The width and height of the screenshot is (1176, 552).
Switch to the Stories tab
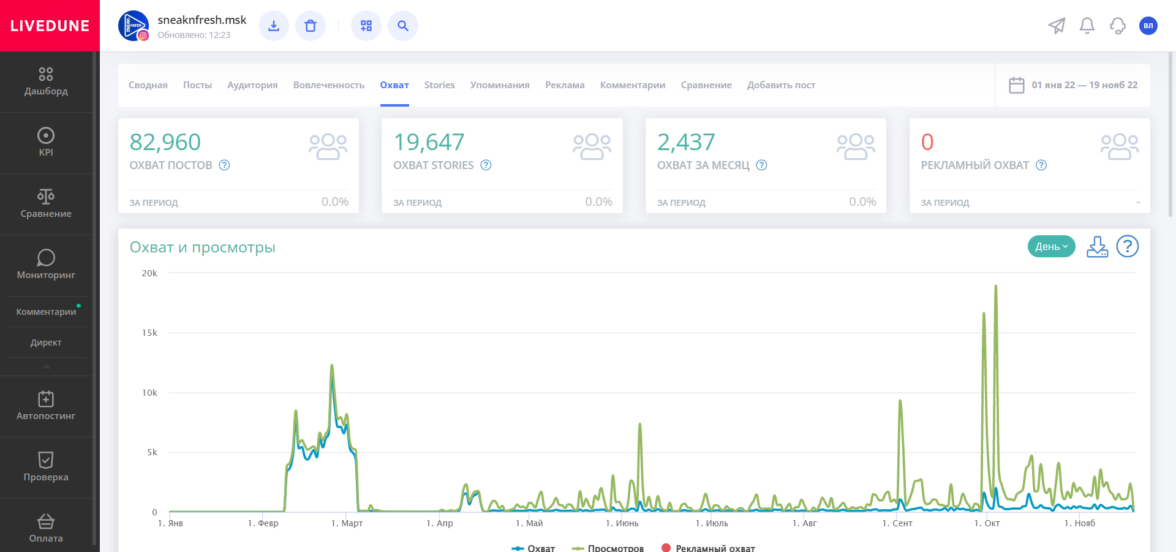coord(439,85)
